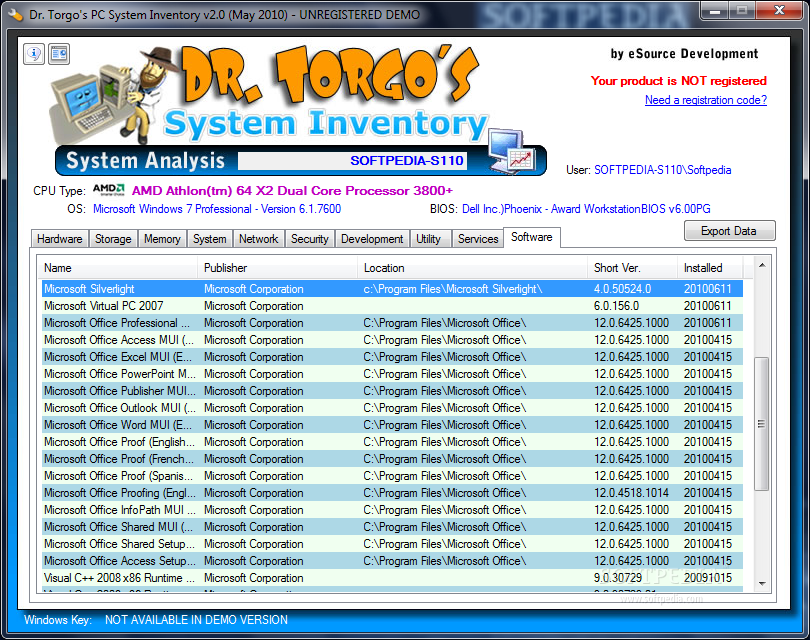810x640 pixels.
Task: Click 'Your product is NOT registered' notice
Action: click(679, 81)
